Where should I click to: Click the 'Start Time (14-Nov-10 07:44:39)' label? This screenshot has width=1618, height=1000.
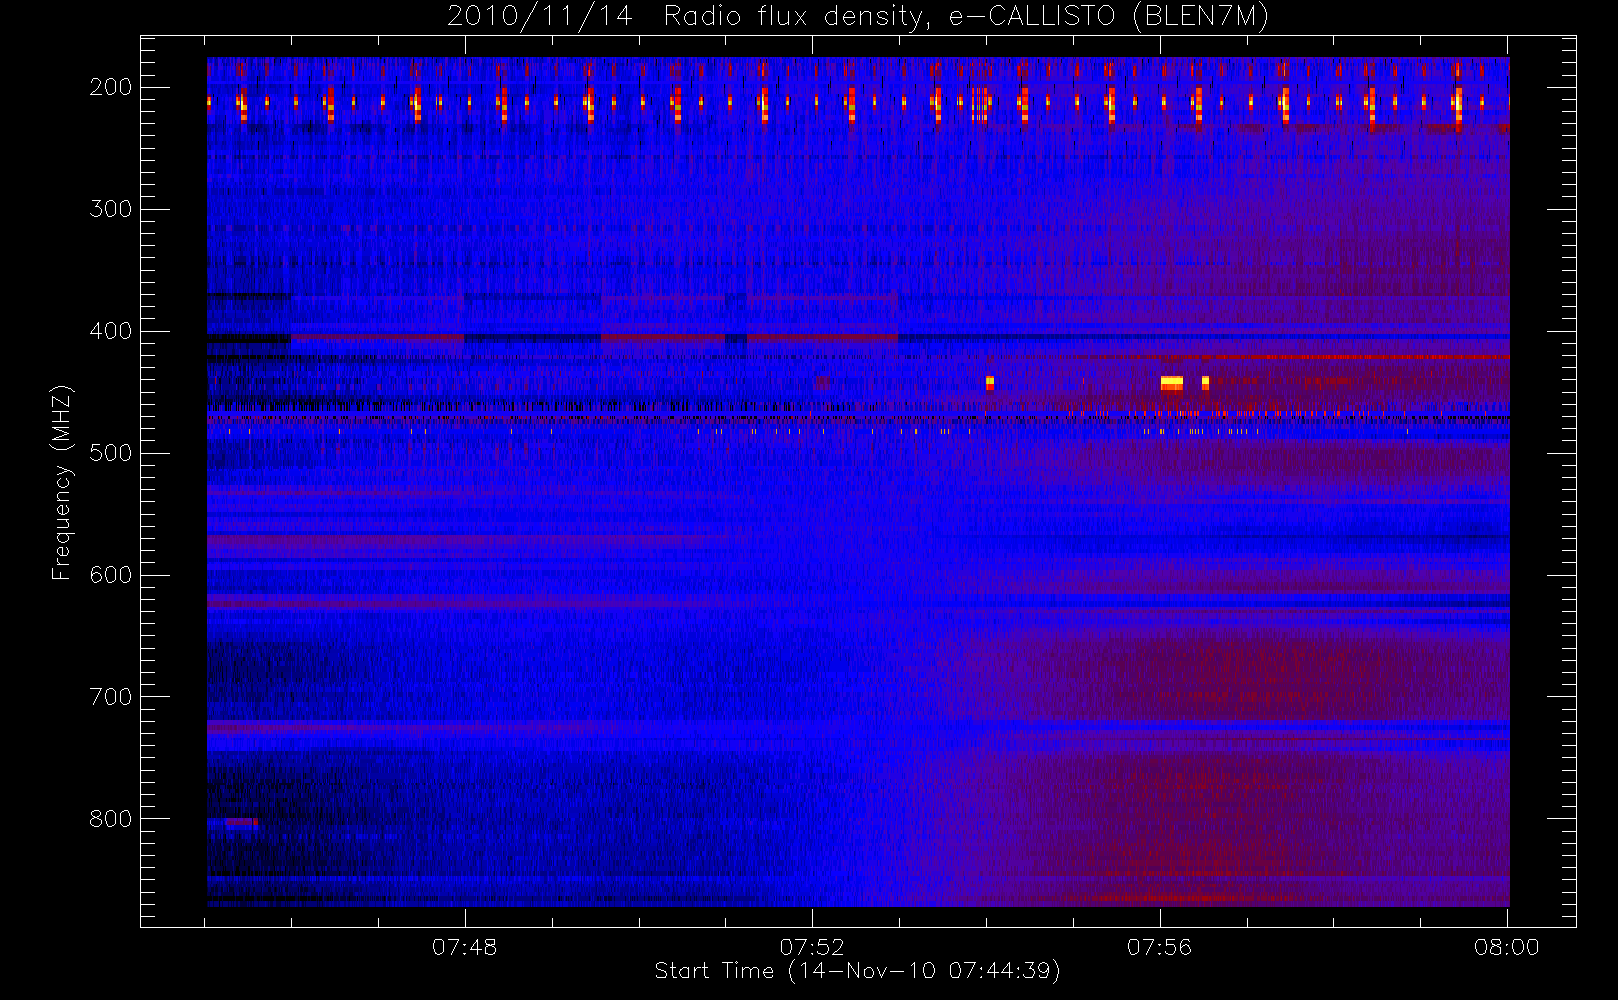point(857,971)
